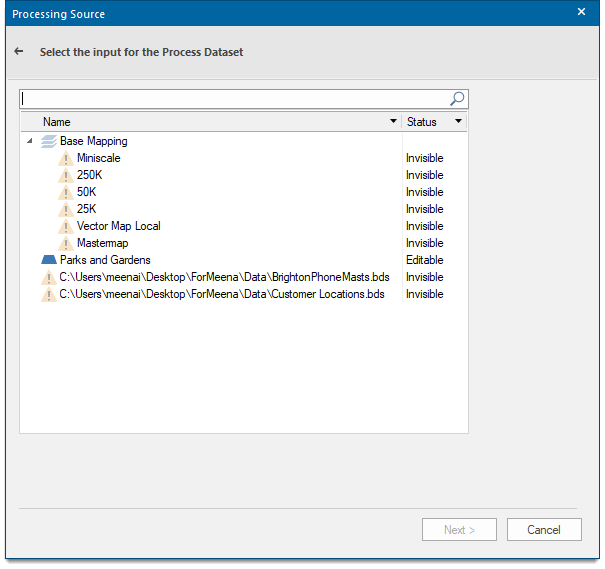Click the warning icon beside 25K
The width and height of the screenshot is (605, 569).
[x=66, y=209]
